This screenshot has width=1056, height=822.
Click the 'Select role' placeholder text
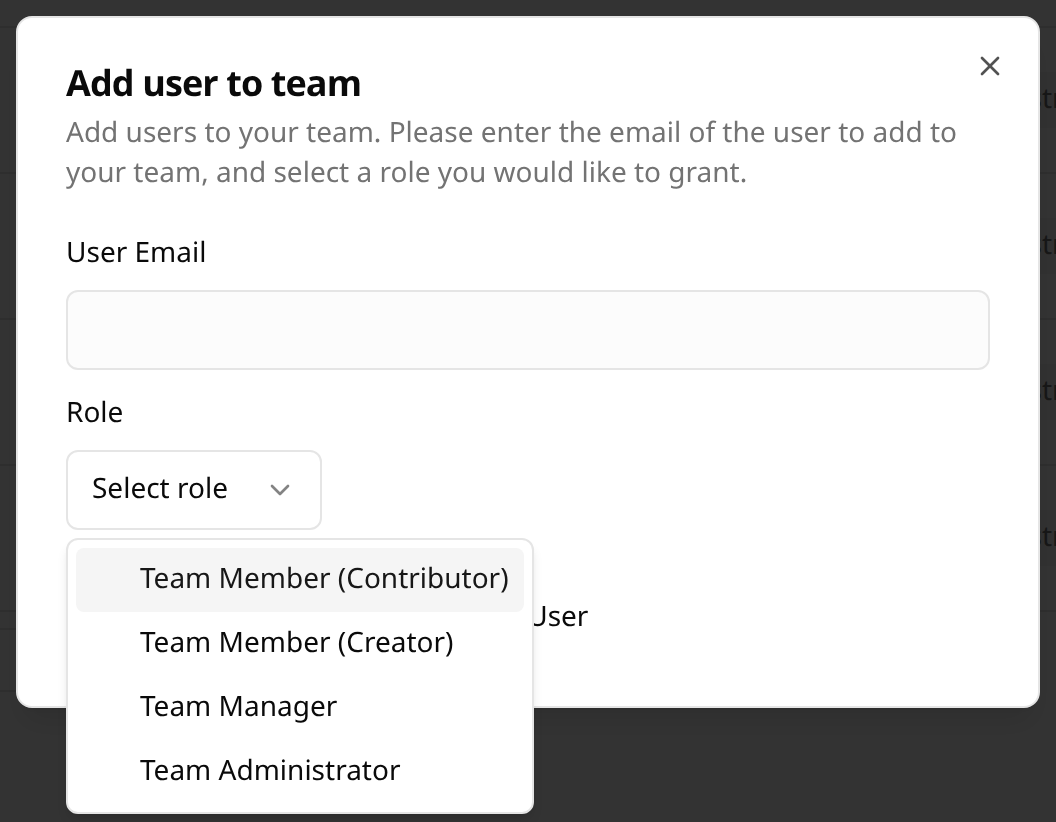click(160, 489)
